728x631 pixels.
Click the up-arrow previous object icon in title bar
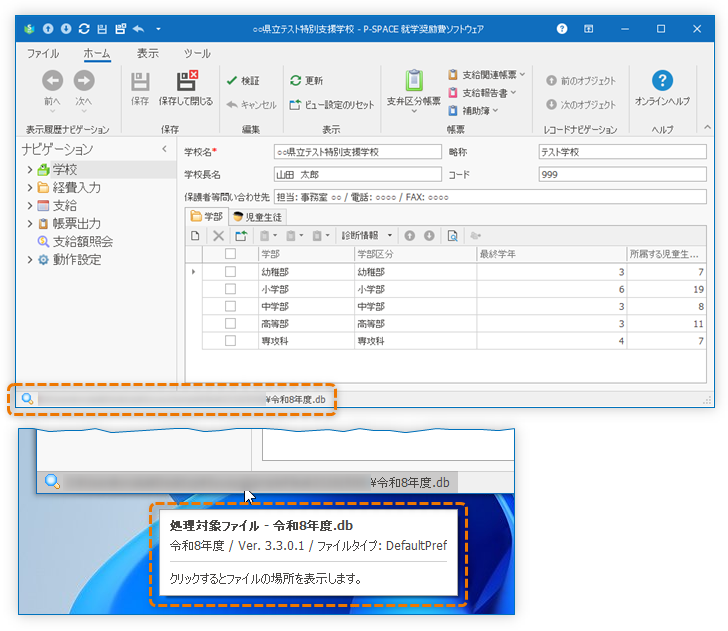pyautogui.click(x=48, y=29)
